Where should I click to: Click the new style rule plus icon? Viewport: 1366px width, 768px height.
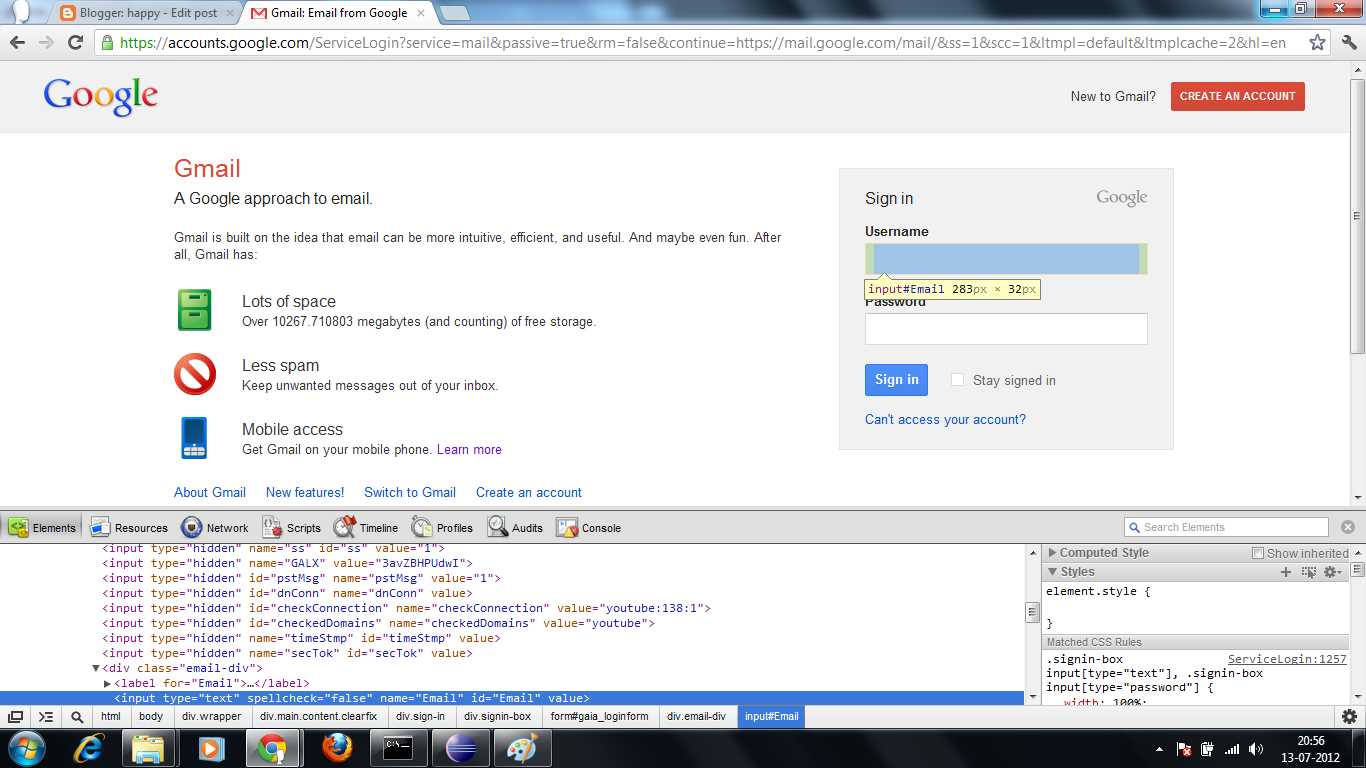1286,572
